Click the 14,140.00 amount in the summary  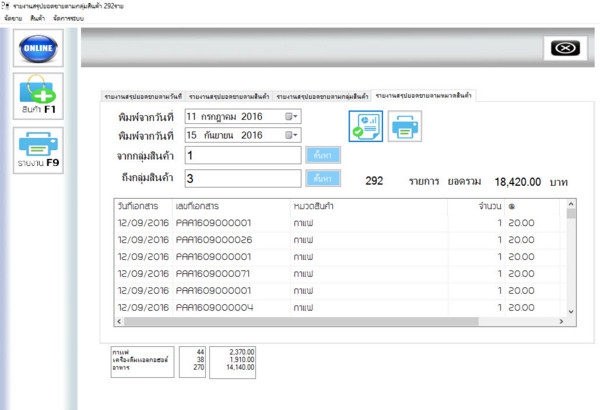[240, 367]
